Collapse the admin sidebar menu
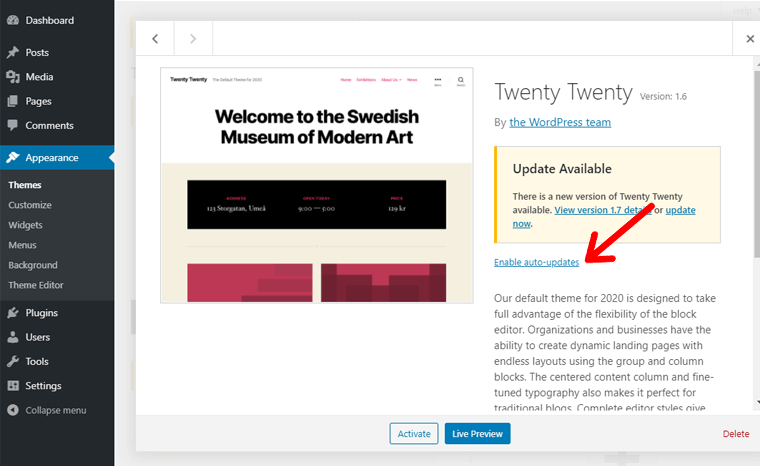Viewport: 760px width, 467px height. click(x=55, y=410)
